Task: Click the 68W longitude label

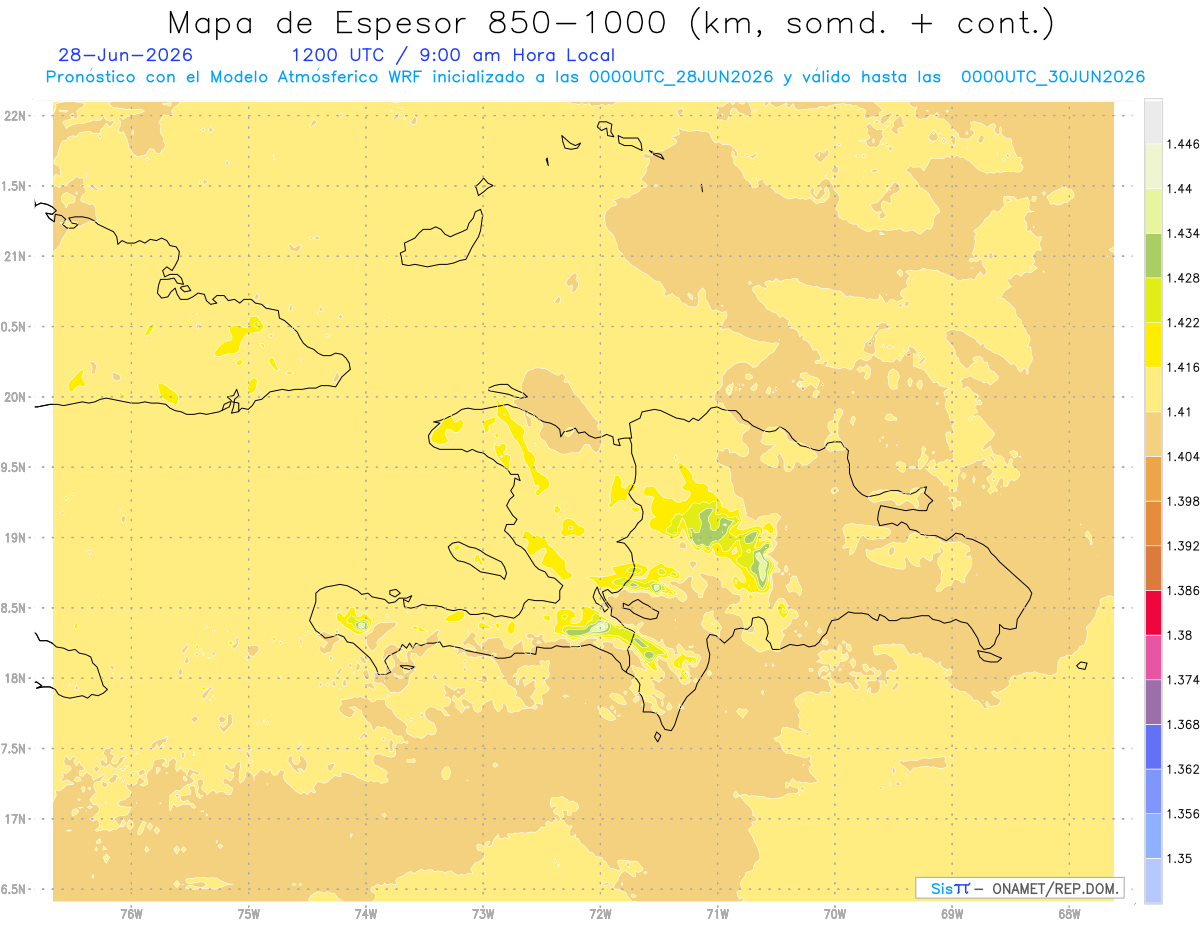Action: 1069,915
